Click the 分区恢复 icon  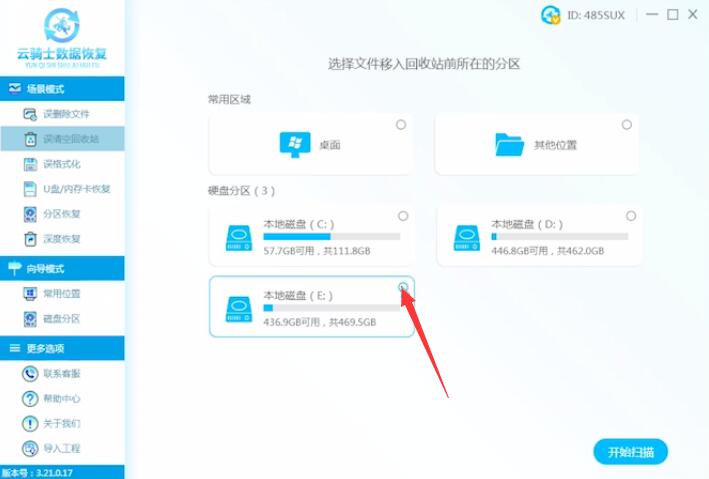30,214
